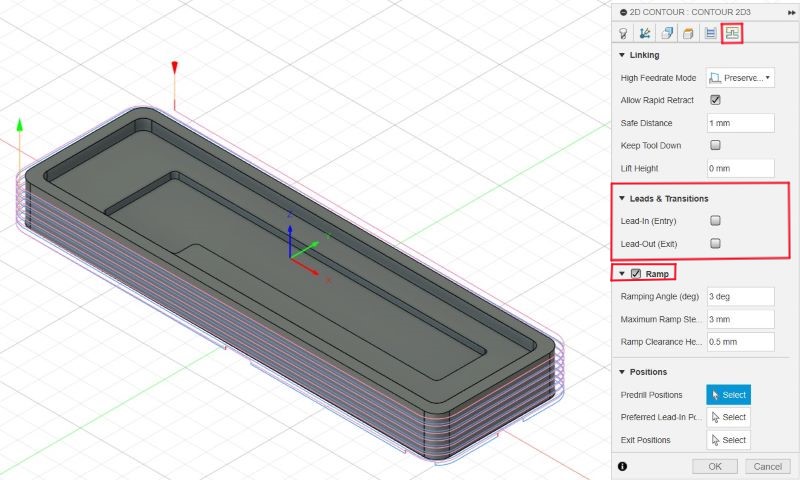
Task: Edit Ramp Clearance Height field
Action: (740, 342)
